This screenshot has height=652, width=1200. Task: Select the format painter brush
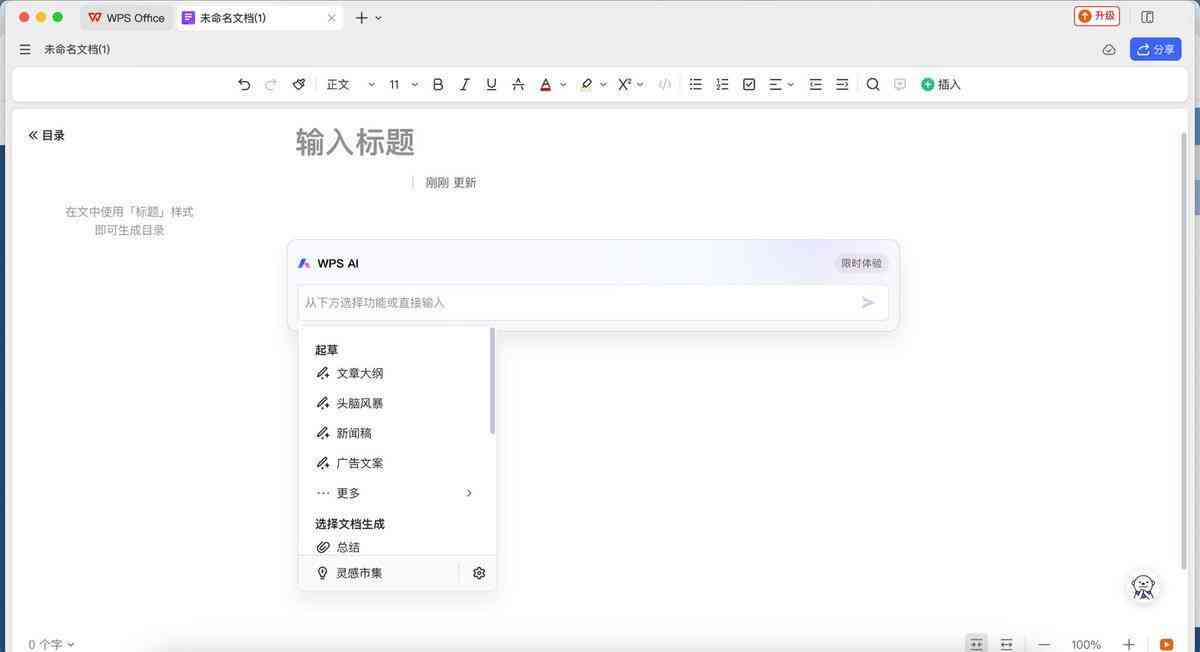pyautogui.click(x=298, y=85)
